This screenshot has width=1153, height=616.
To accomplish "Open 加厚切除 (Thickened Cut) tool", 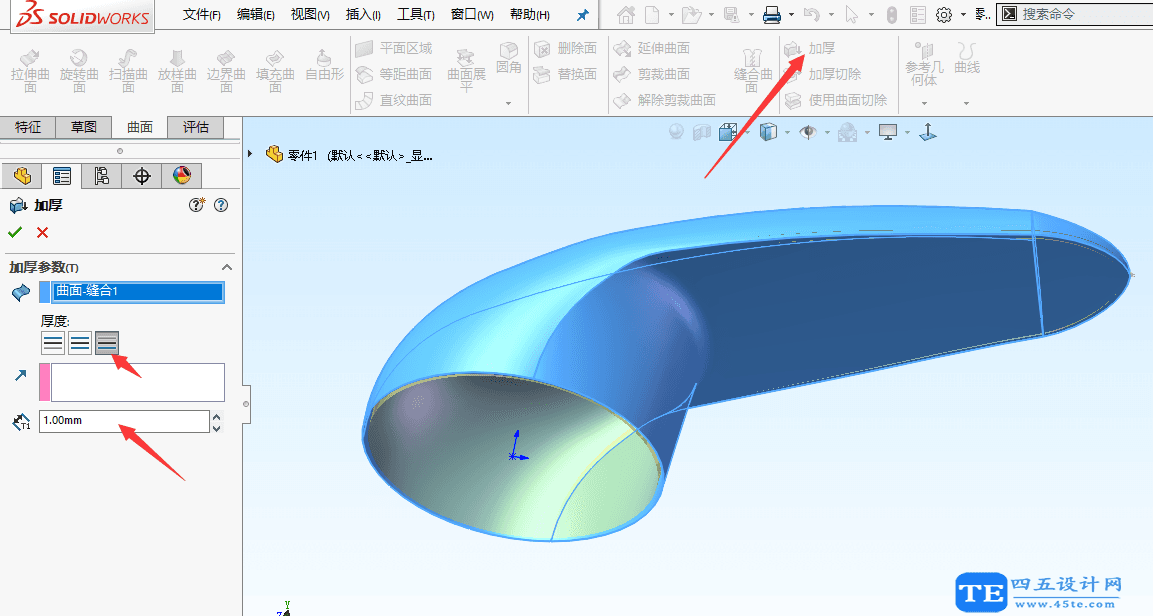I will [x=833, y=71].
